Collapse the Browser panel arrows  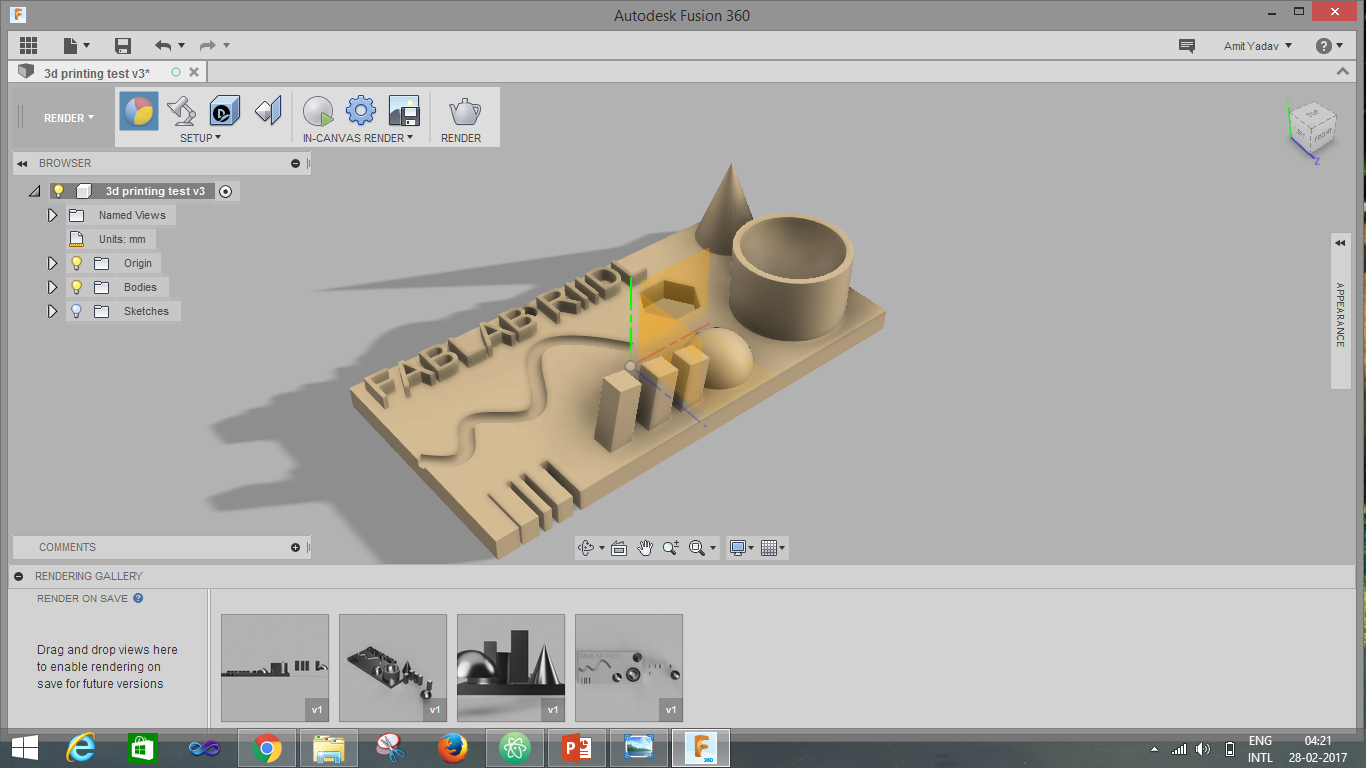22,163
